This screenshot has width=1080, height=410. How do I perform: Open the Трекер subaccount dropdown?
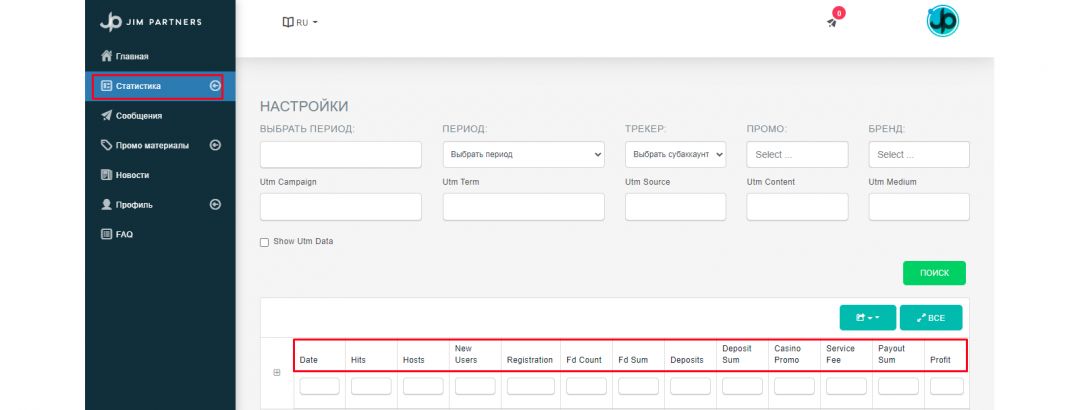(675, 155)
